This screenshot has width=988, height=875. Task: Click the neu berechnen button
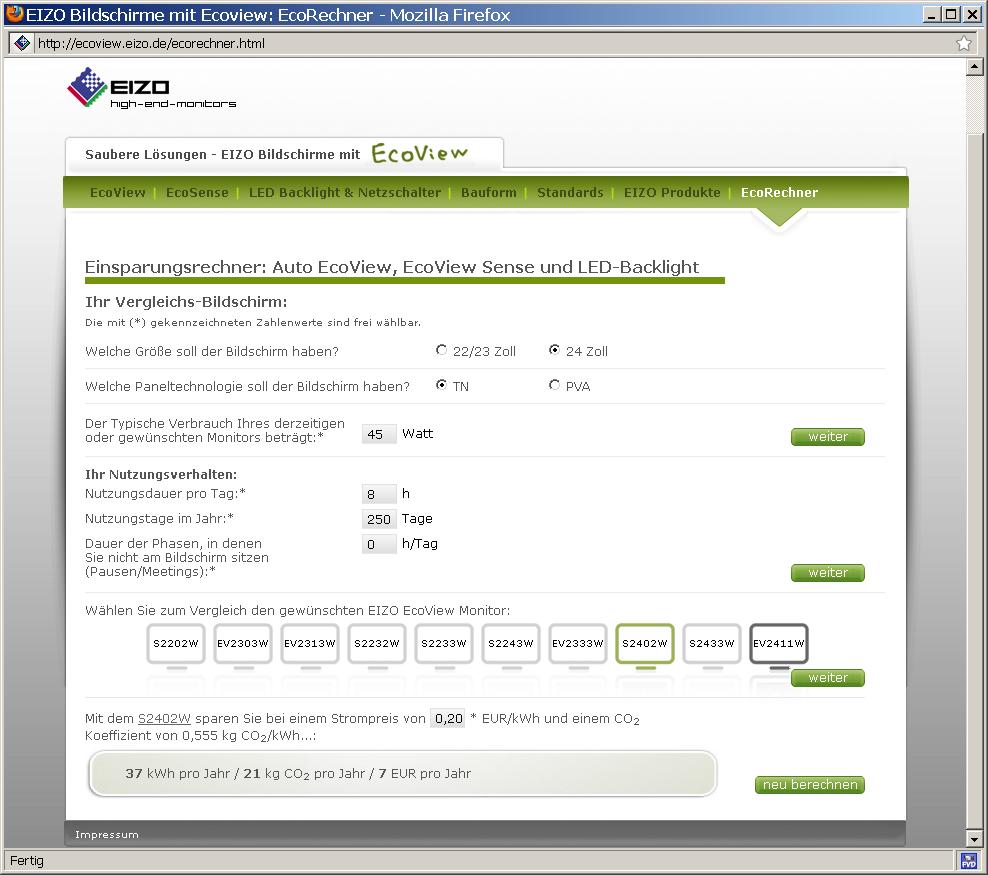point(810,785)
